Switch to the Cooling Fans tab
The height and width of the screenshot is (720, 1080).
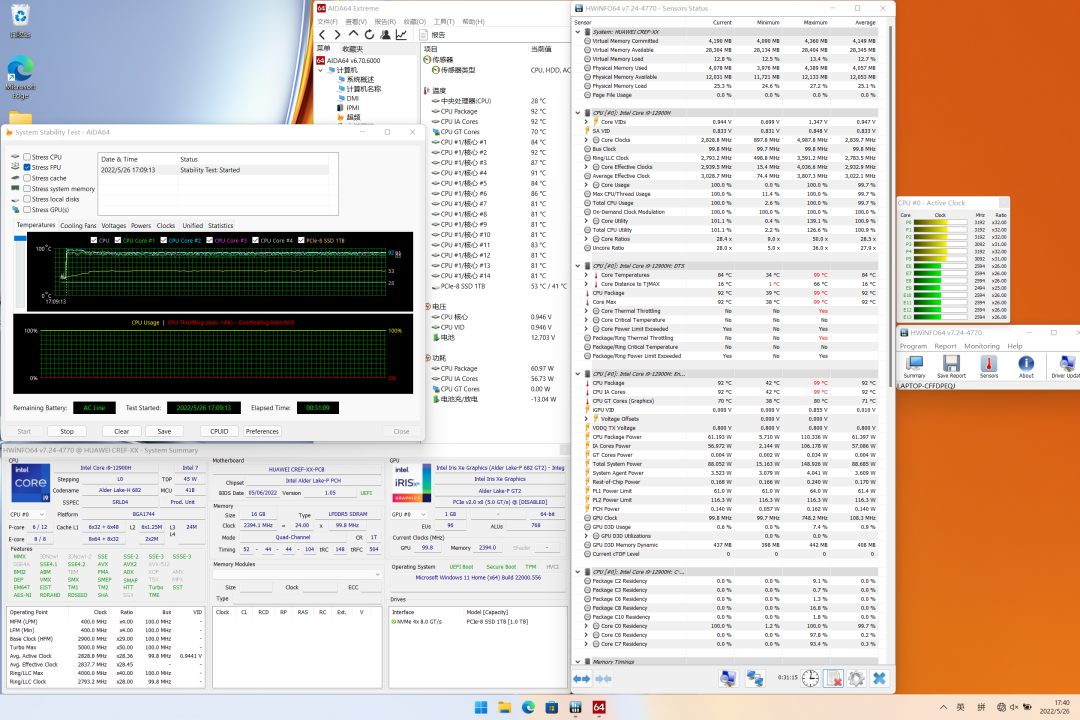tap(78, 226)
